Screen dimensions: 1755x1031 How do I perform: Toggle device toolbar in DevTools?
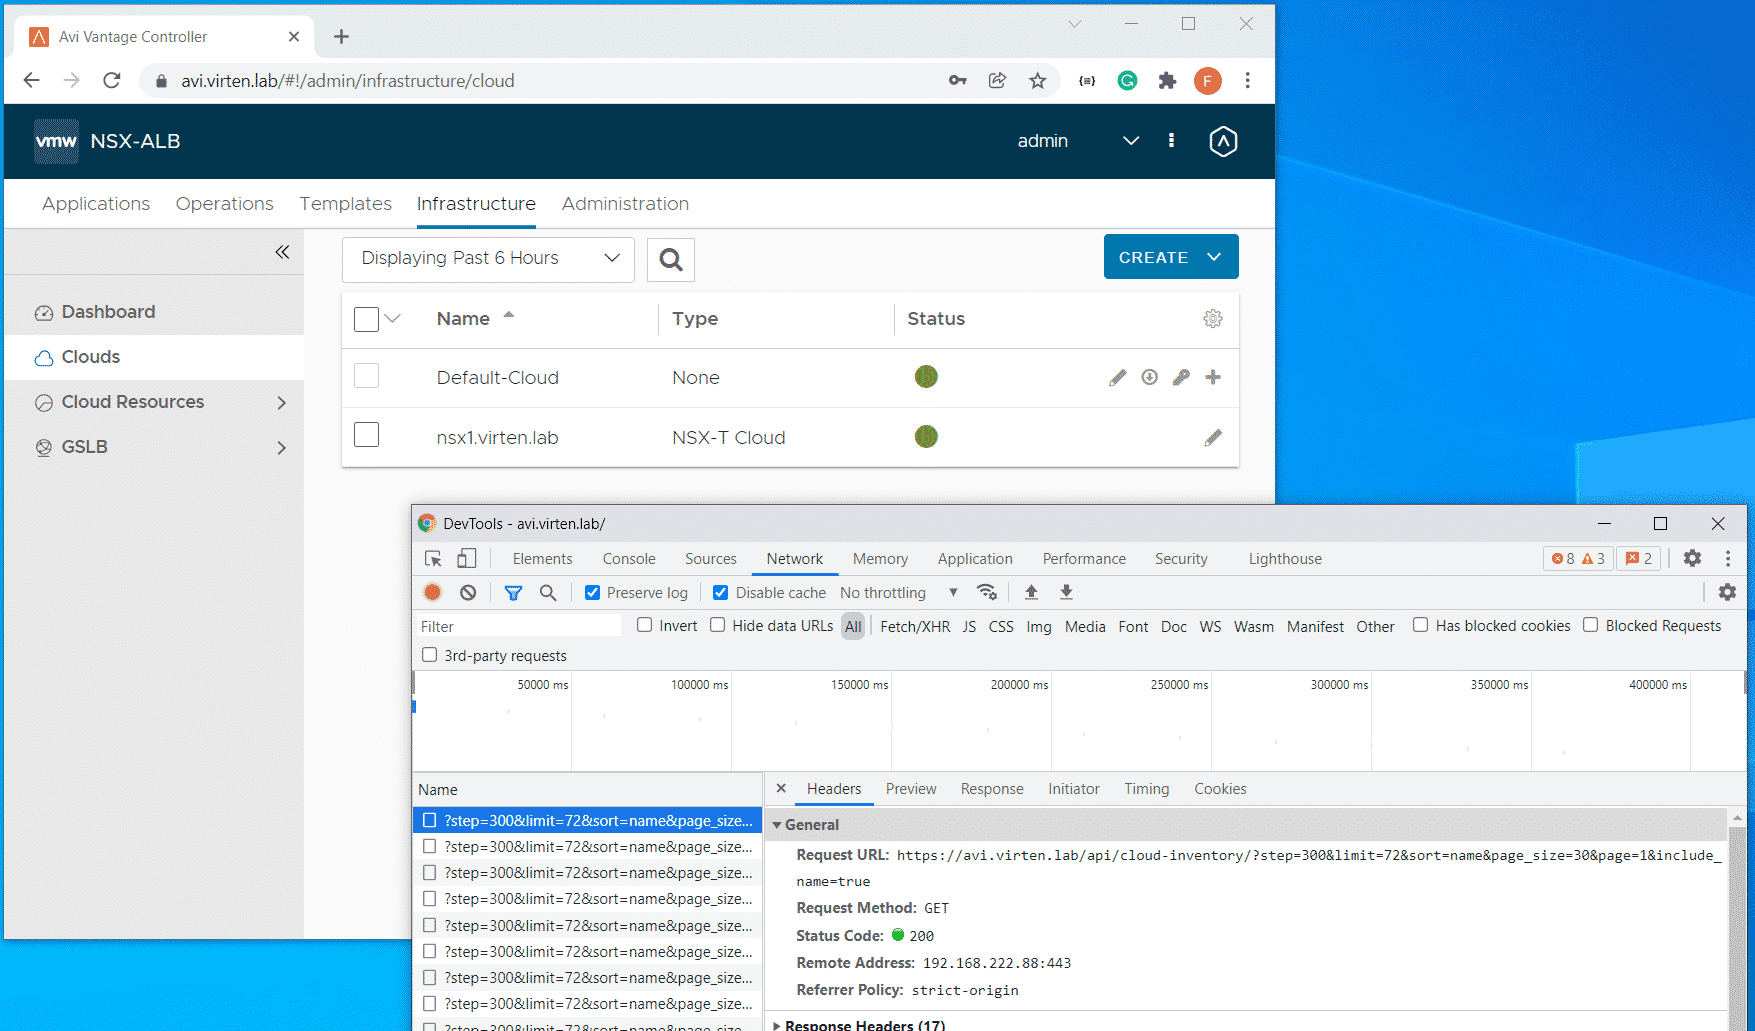[467, 559]
